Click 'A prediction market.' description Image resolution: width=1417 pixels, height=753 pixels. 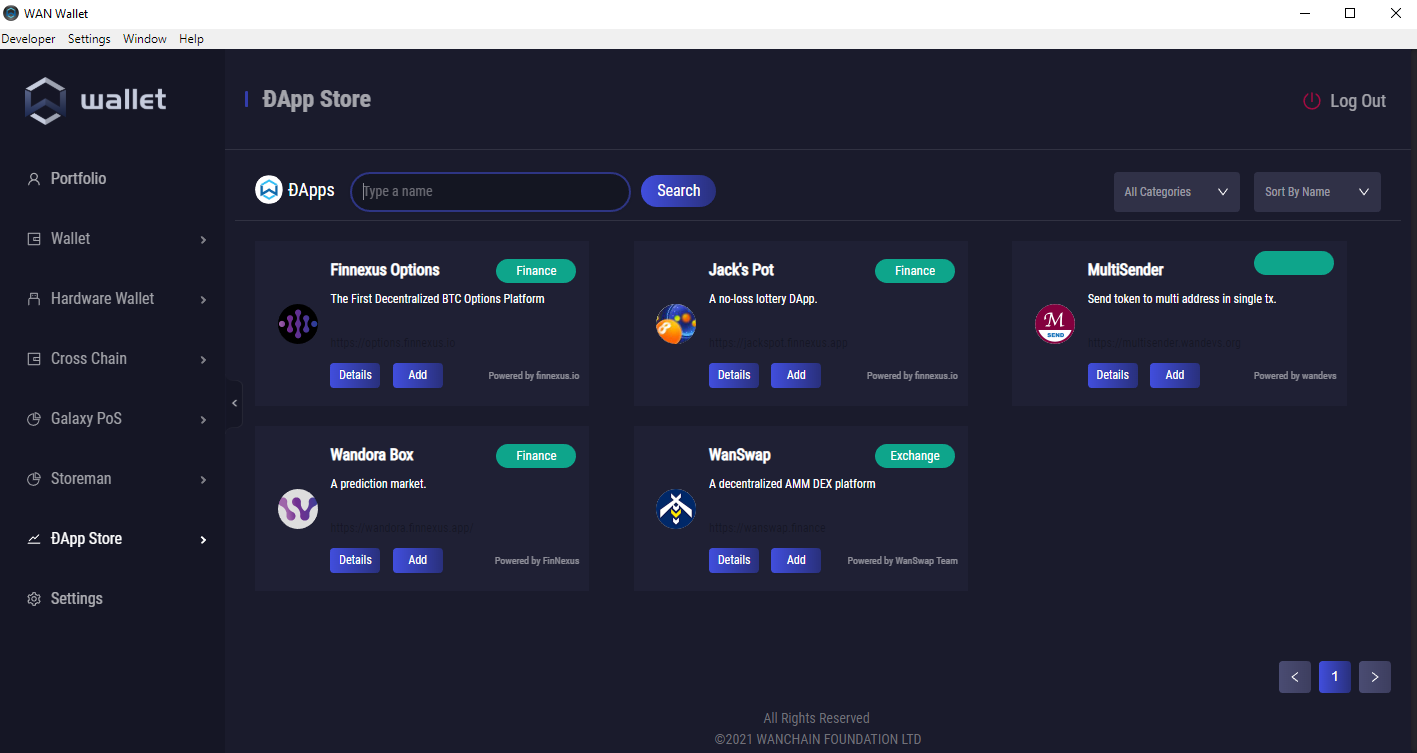pyautogui.click(x=378, y=484)
